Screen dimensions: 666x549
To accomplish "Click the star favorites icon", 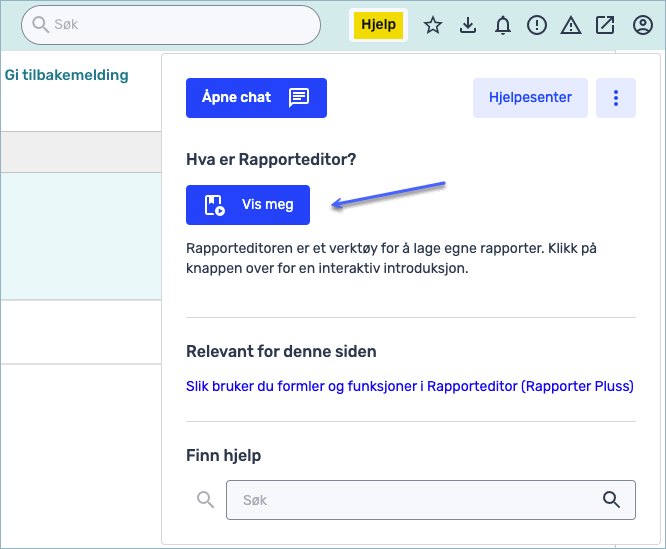I will pyautogui.click(x=433, y=25).
